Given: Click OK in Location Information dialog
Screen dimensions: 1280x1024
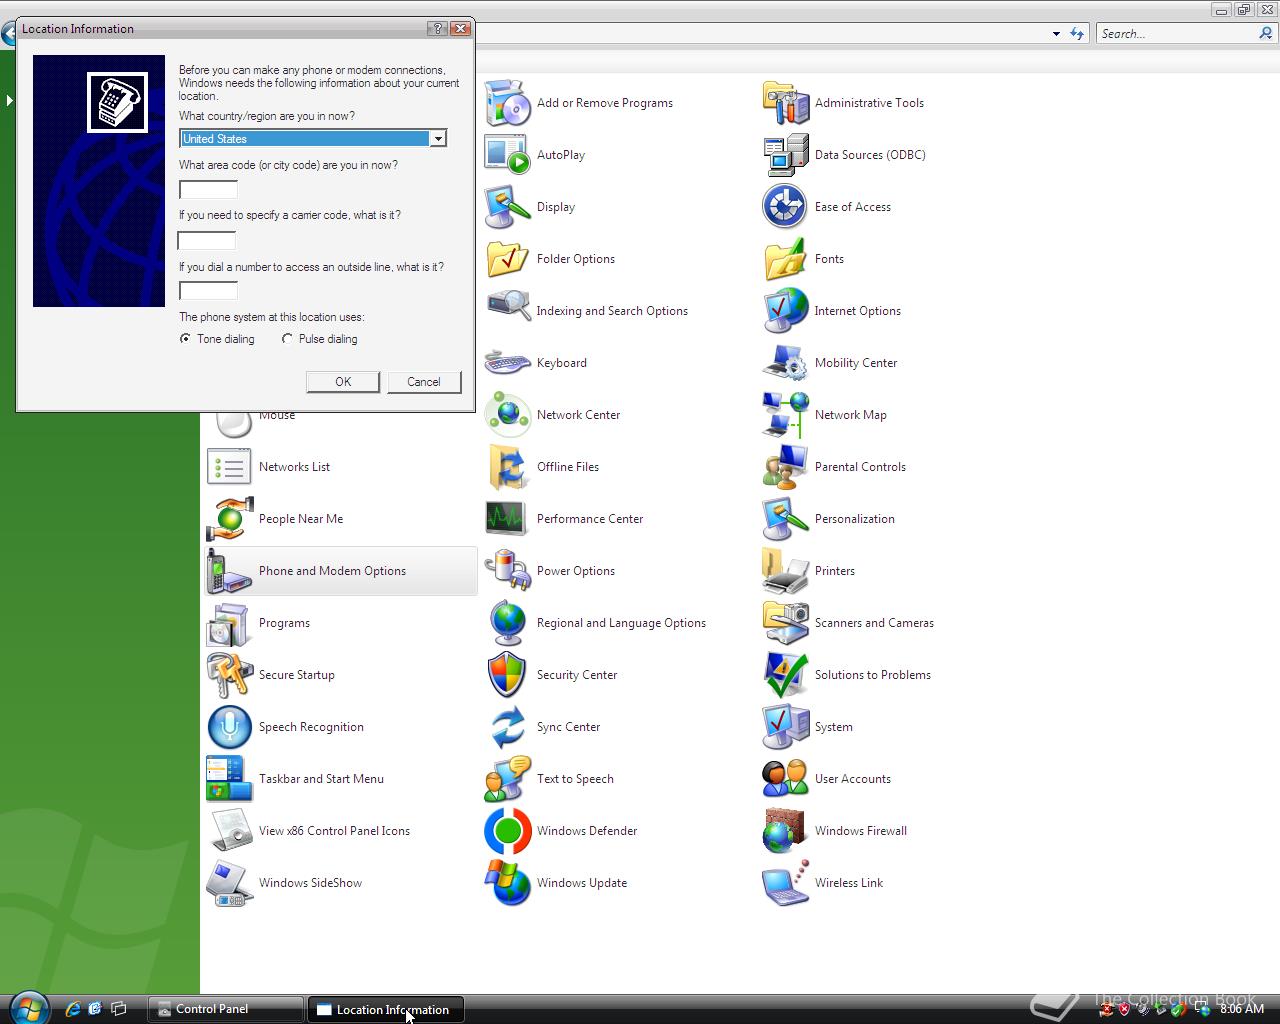Looking at the screenshot, I should (343, 382).
